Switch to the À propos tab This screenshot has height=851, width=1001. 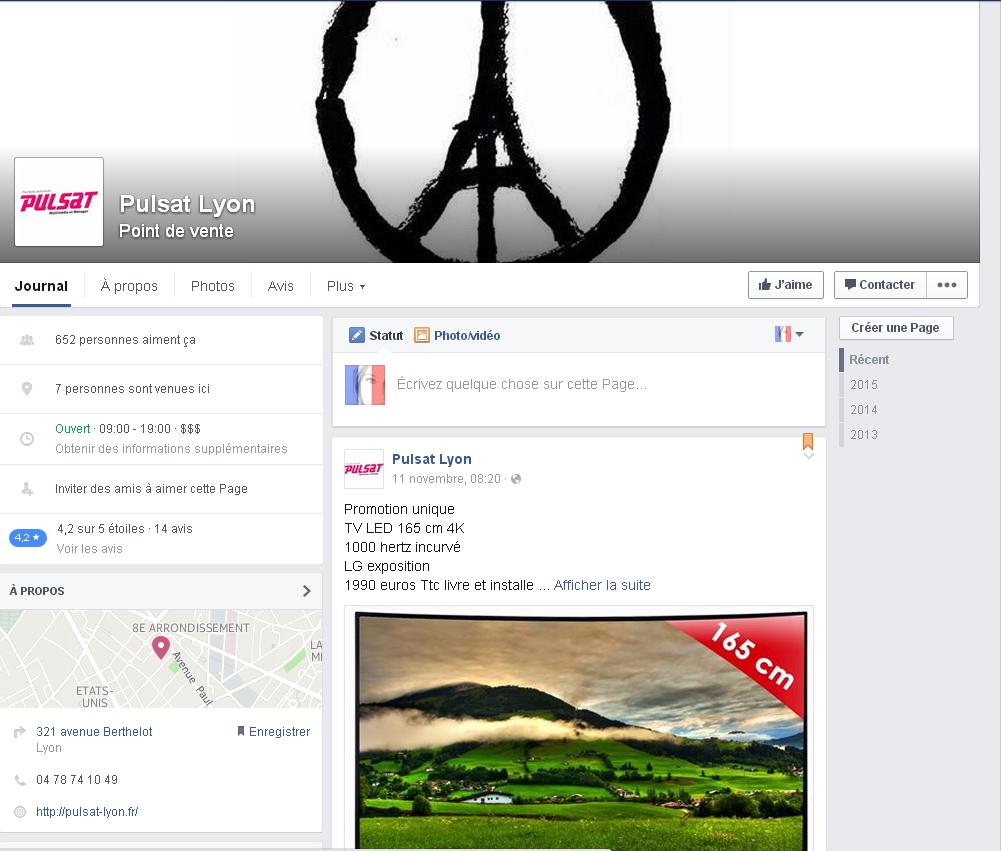coord(129,286)
